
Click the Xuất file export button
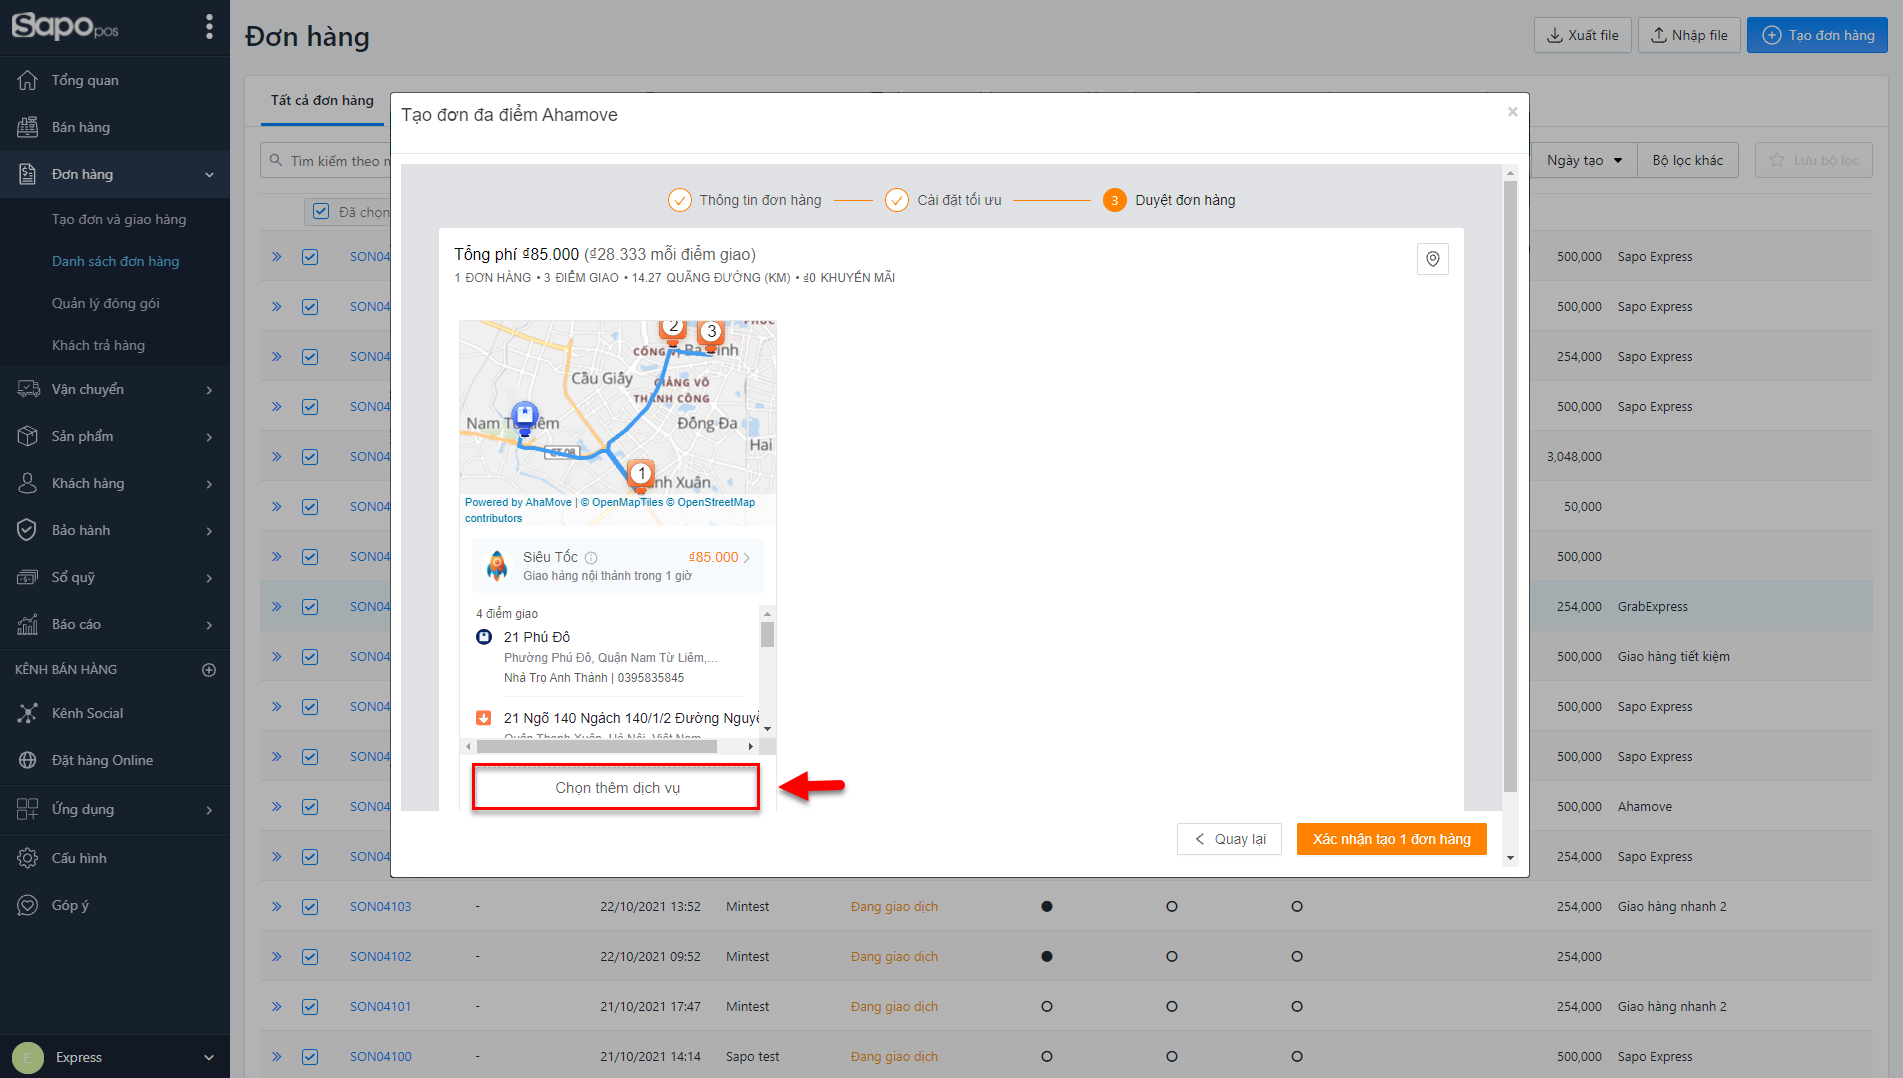click(1583, 35)
